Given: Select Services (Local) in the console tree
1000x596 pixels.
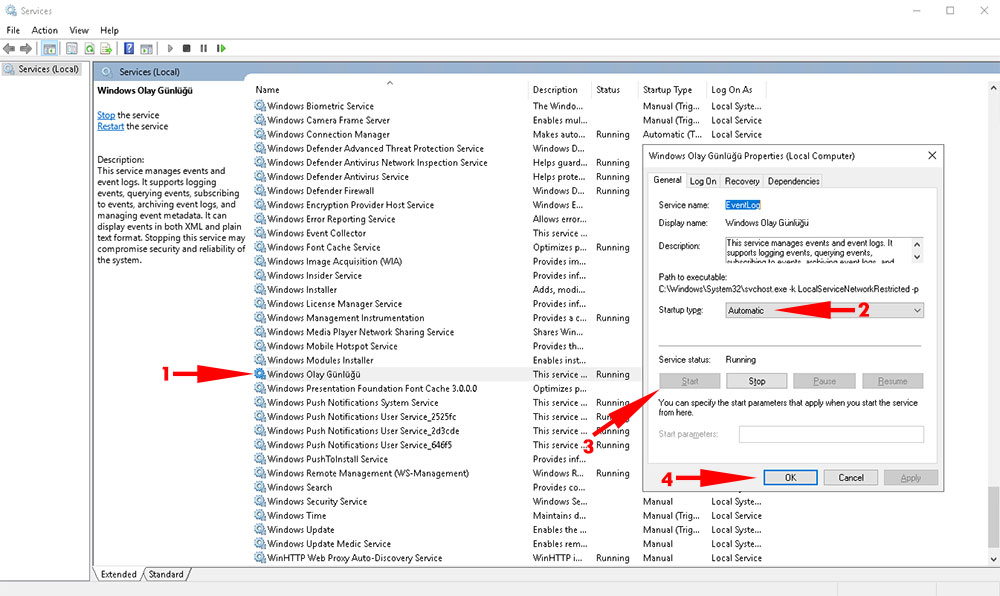Looking at the screenshot, I should [42, 69].
